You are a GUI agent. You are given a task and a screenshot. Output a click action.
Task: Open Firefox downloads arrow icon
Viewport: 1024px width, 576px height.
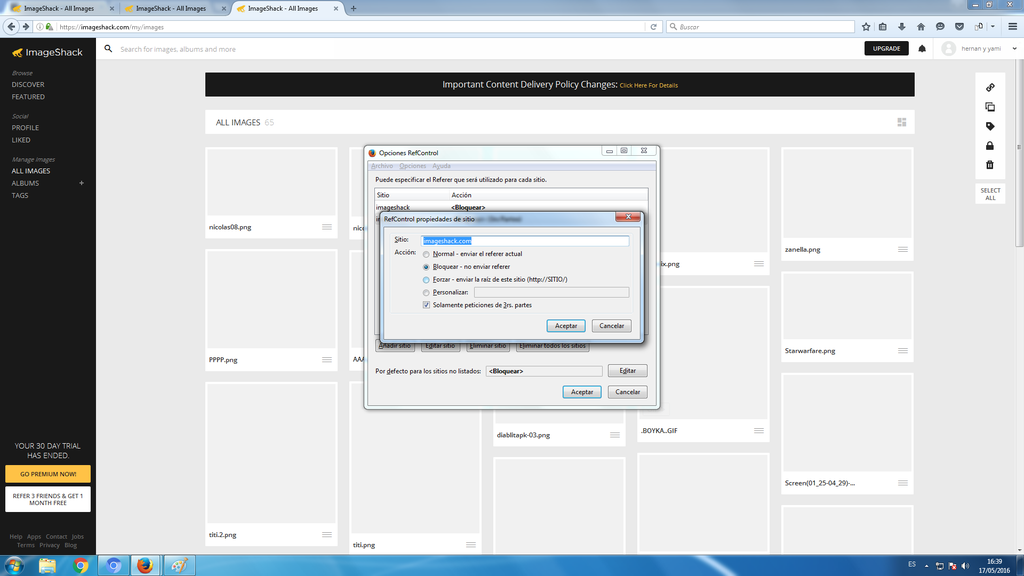902,27
